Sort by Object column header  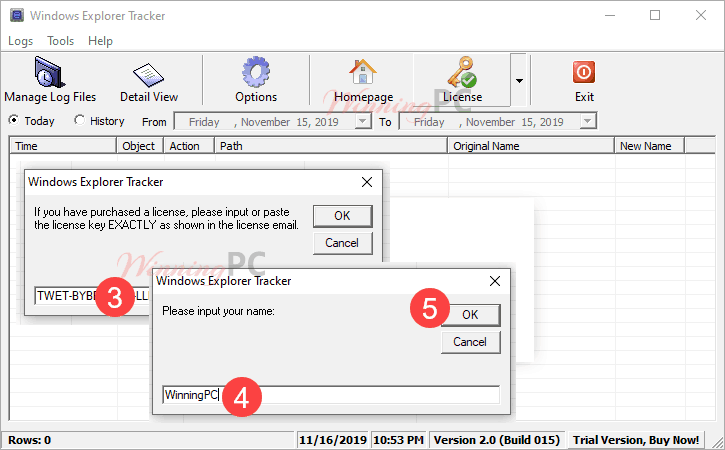click(140, 146)
